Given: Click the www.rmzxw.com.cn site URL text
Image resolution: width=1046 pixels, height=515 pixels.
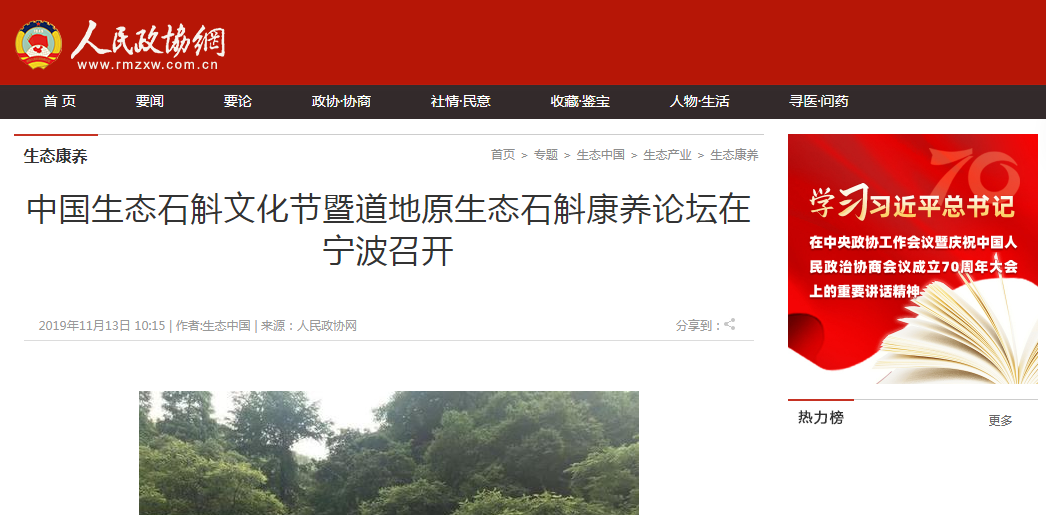Looking at the screenshot, I should 147,65.
